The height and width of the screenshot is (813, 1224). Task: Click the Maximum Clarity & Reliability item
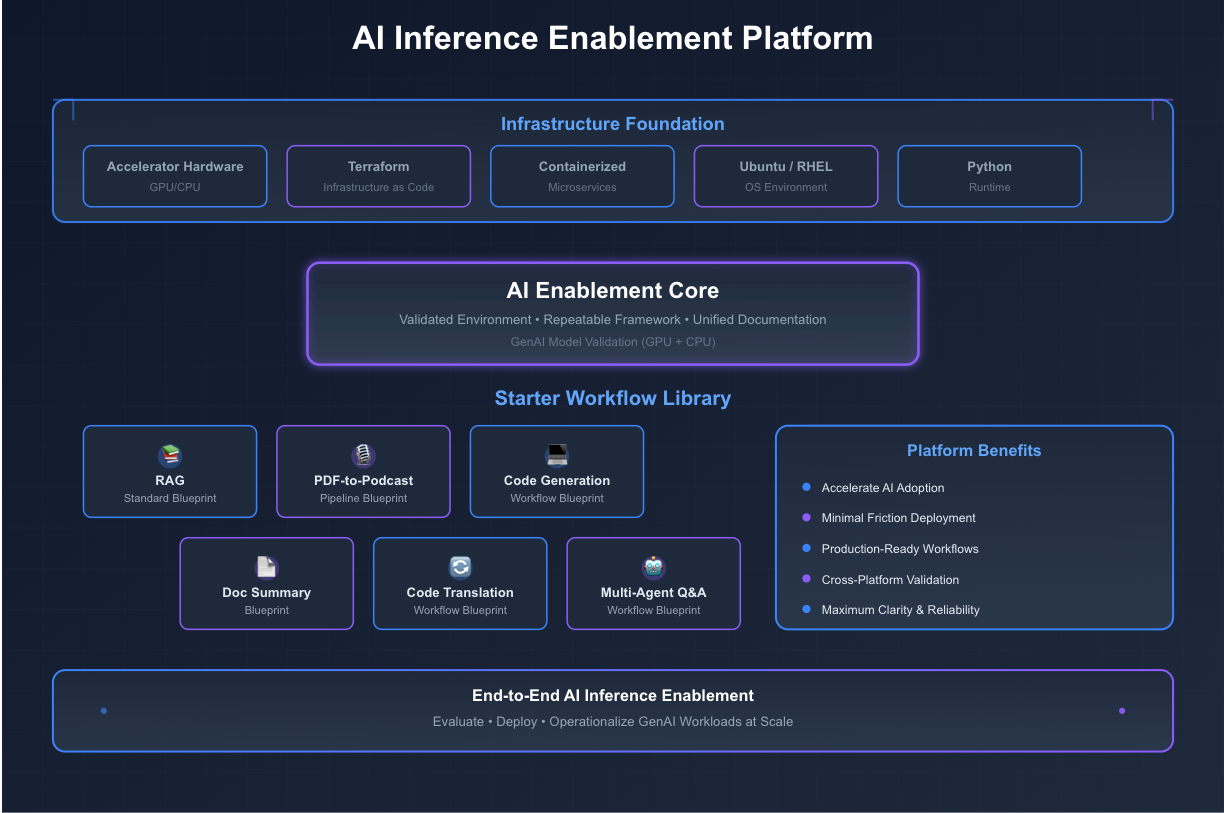pos(900,610)
